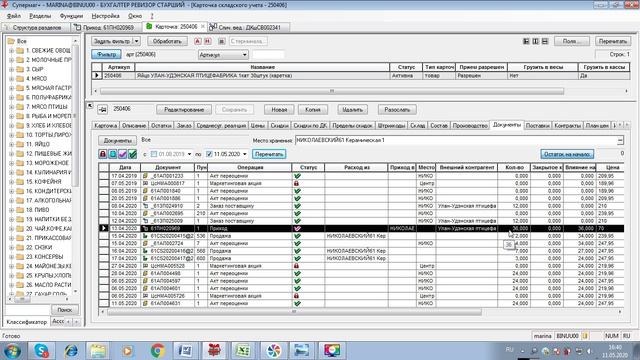Click the red lock status filter icon
This screenshot has width=640, height=360.
[103, 154]
